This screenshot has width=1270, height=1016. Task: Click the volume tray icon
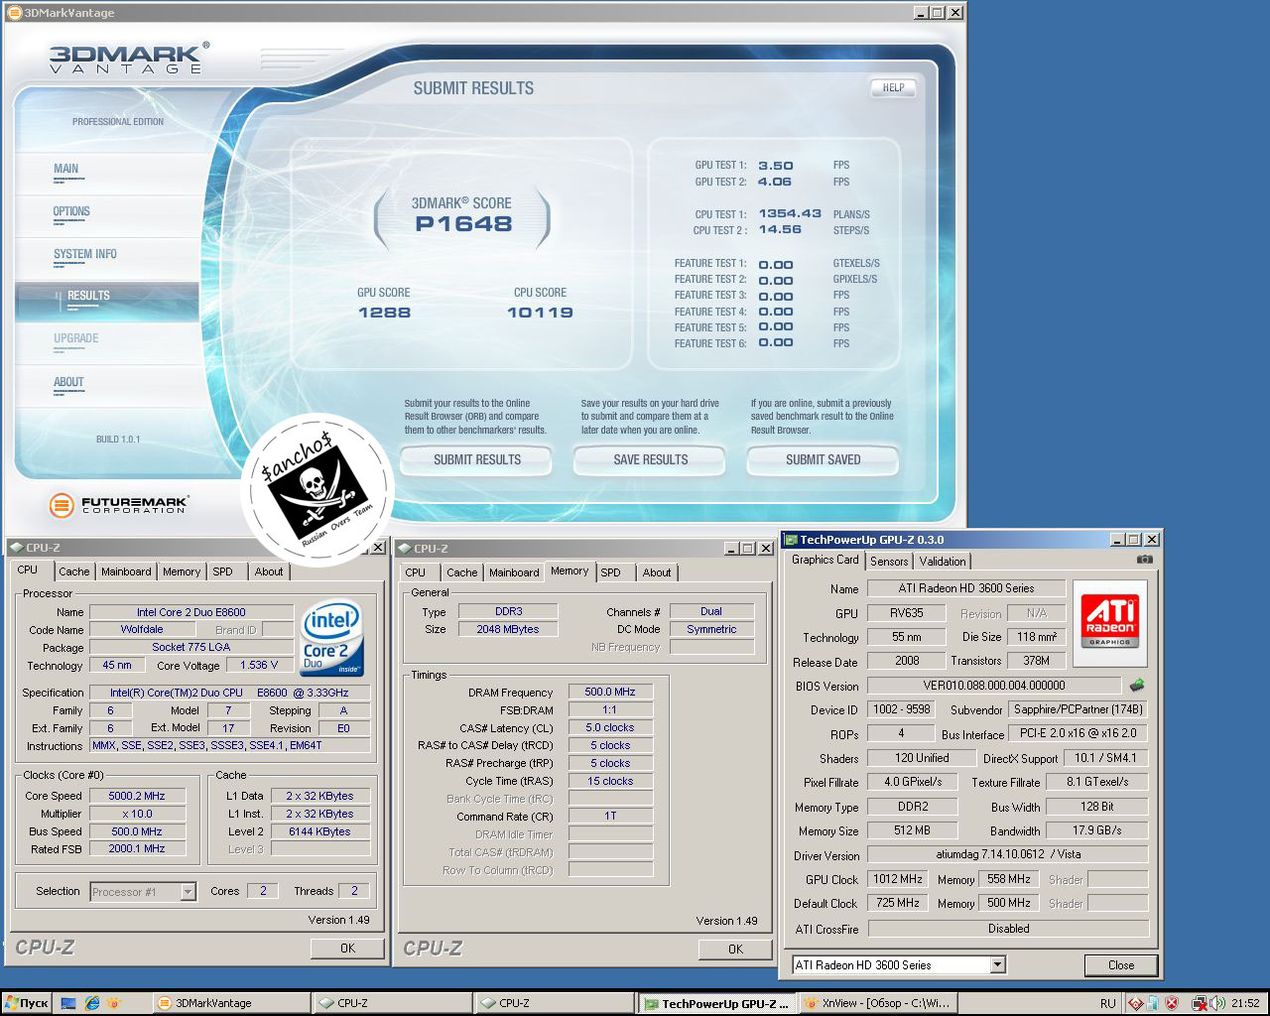(x=1217, y=1003)
